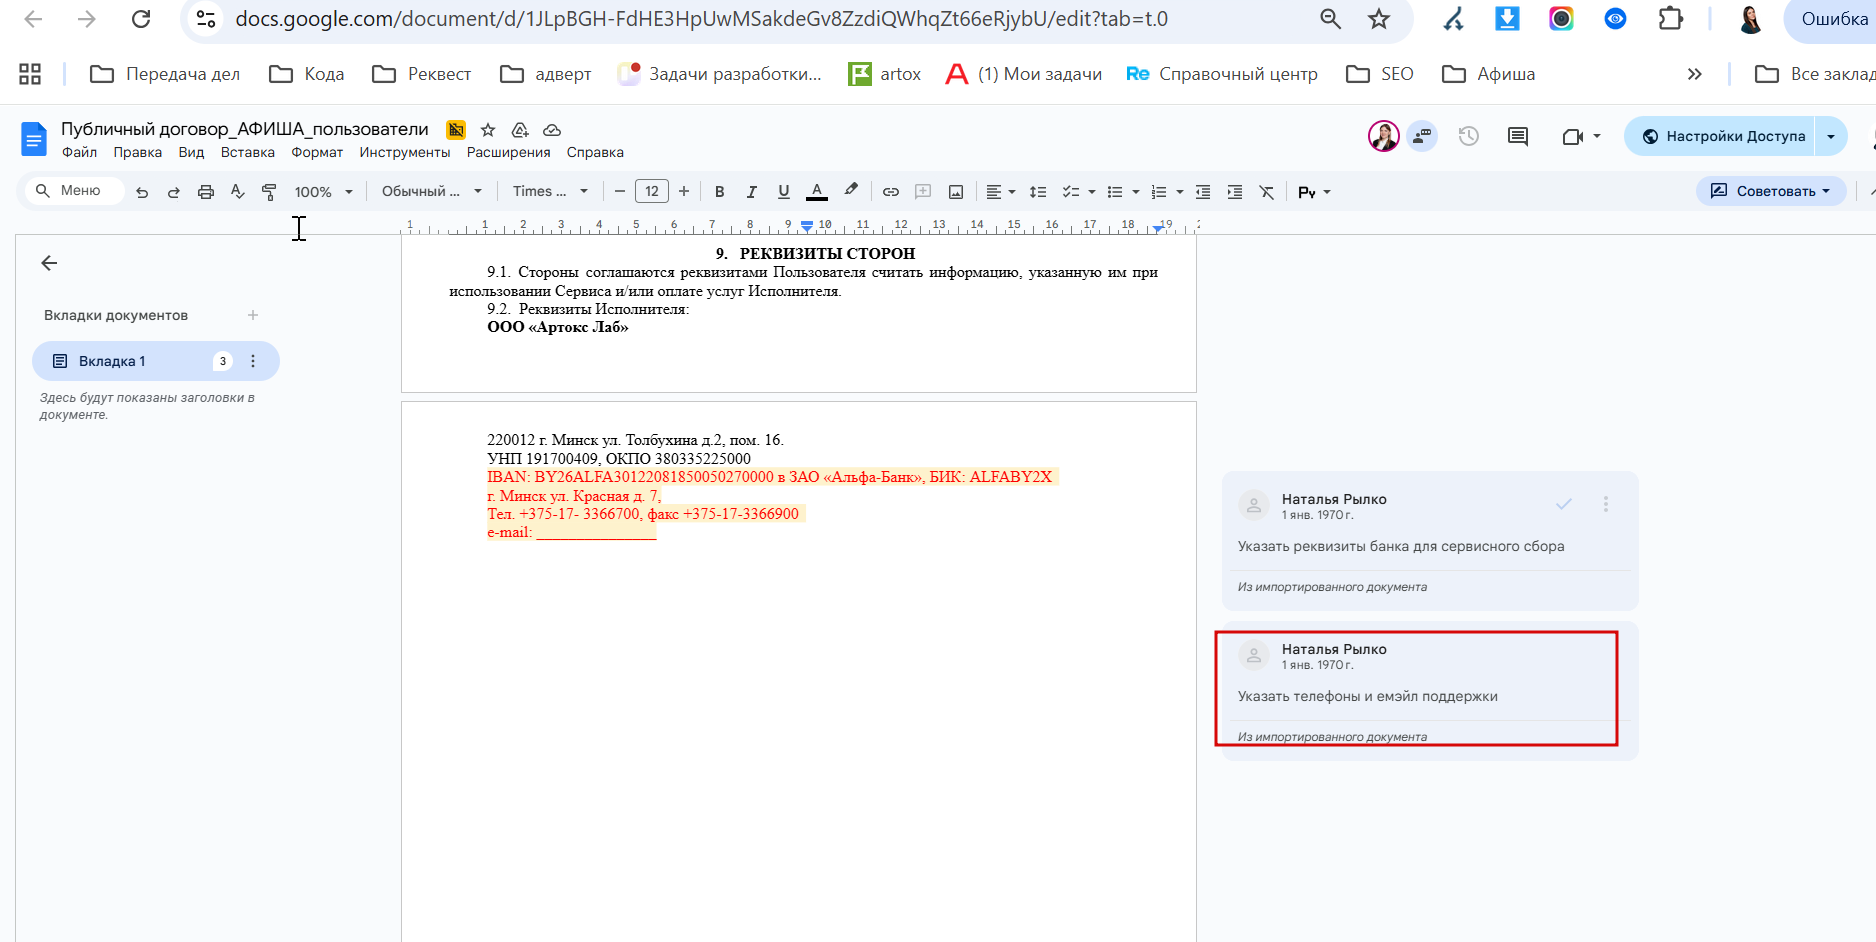The image size is (1876, 942).
Task: Reload the browser page
Action: click(x=141, y=19)
